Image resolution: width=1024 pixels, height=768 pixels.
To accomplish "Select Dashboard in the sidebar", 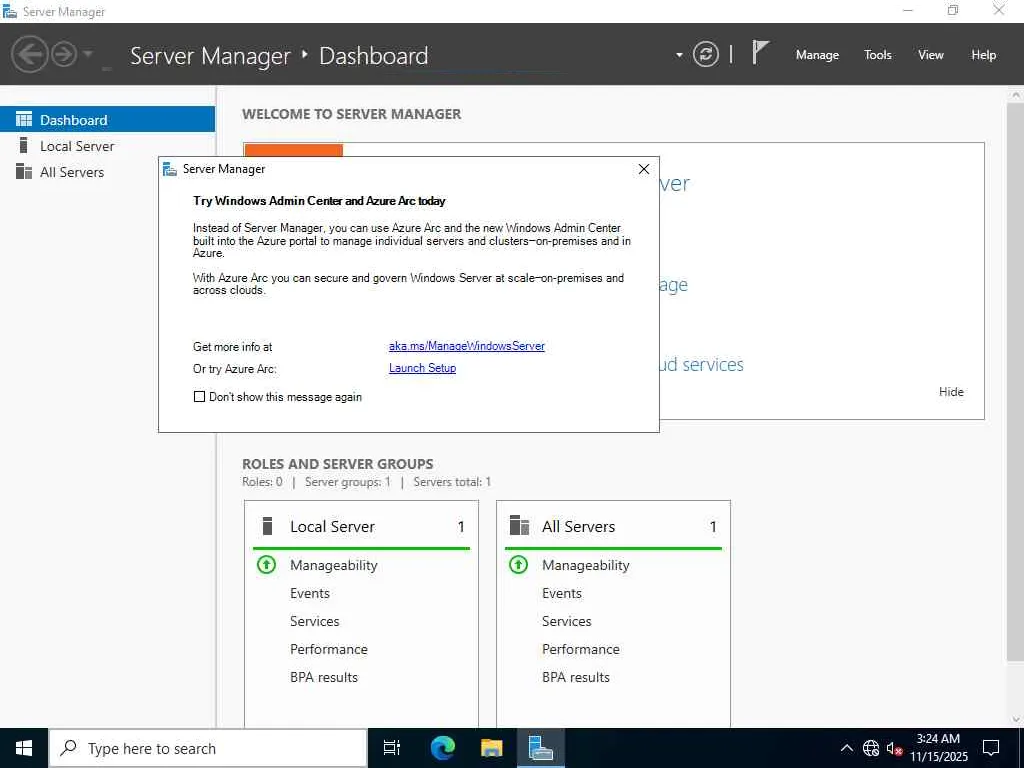I will (107, 120).
